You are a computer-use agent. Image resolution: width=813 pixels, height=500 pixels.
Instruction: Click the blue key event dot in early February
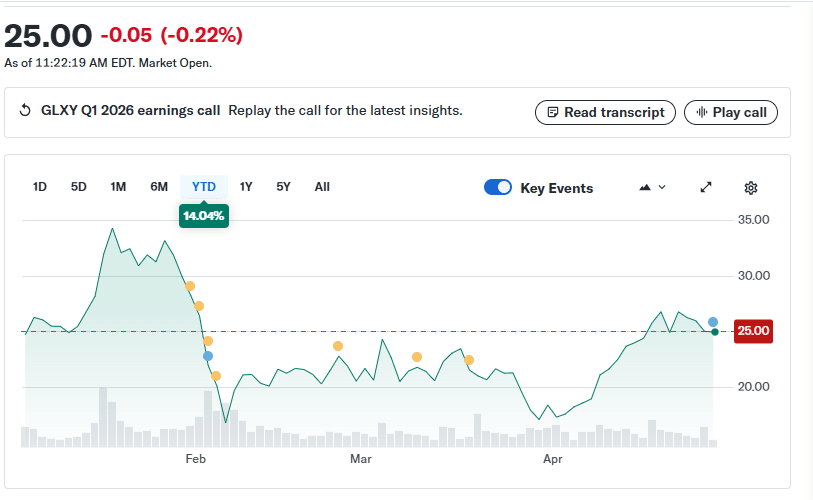pyautogui.click(x=208, y=356)
